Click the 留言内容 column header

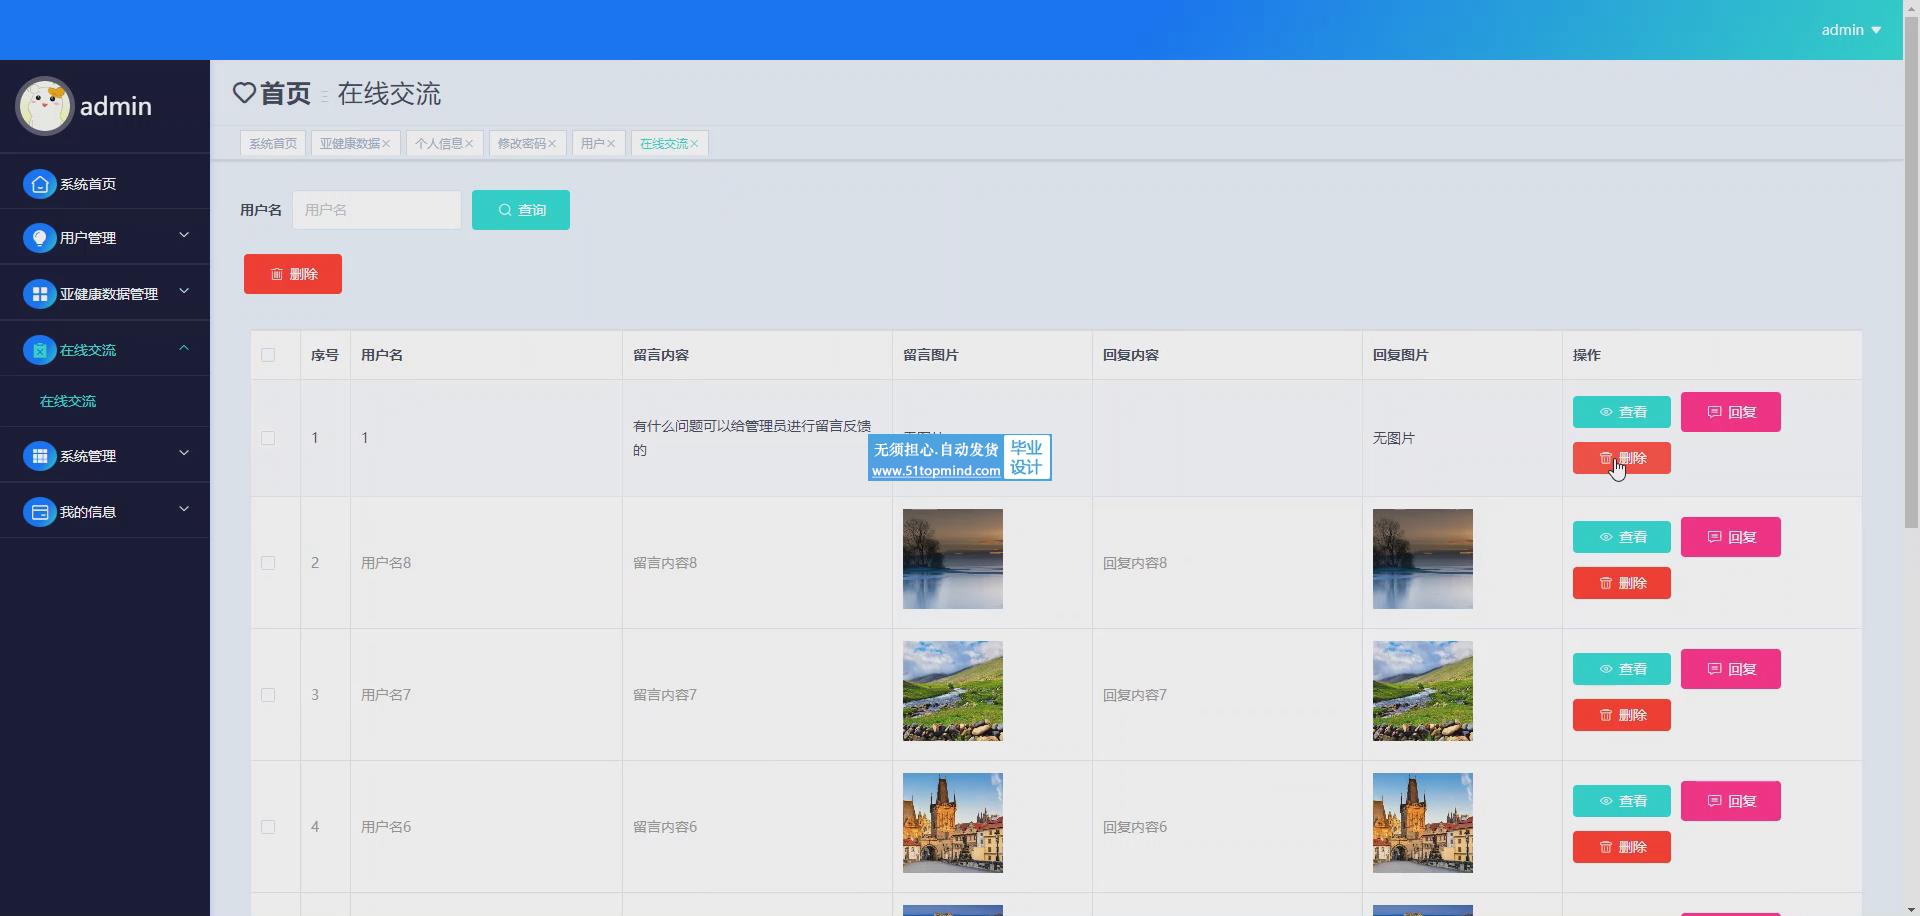point(661,355)
